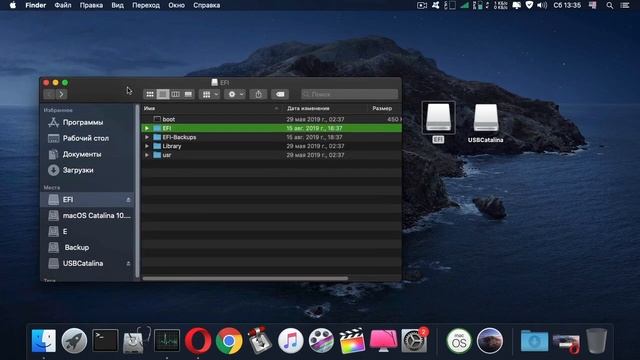Open the gear action menu
This screenshot has width=640, height=360.
click(235, 94)
